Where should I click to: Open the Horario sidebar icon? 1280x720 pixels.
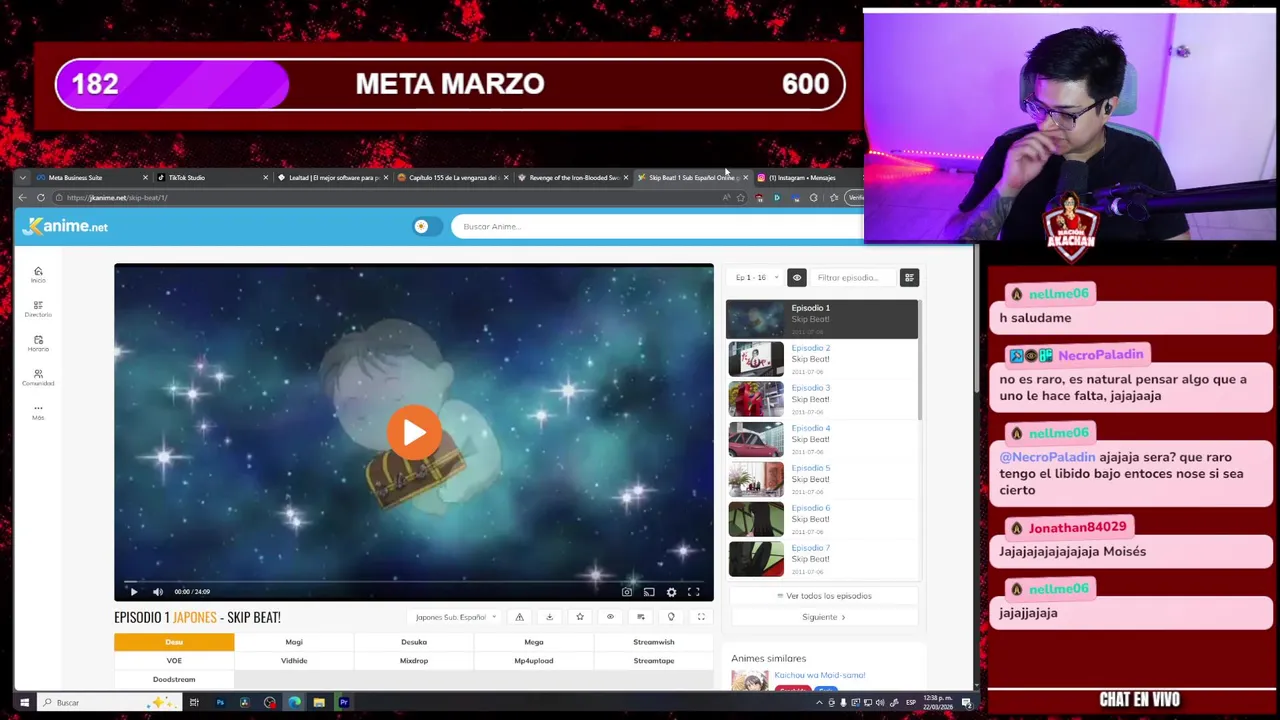click(38, 343)
